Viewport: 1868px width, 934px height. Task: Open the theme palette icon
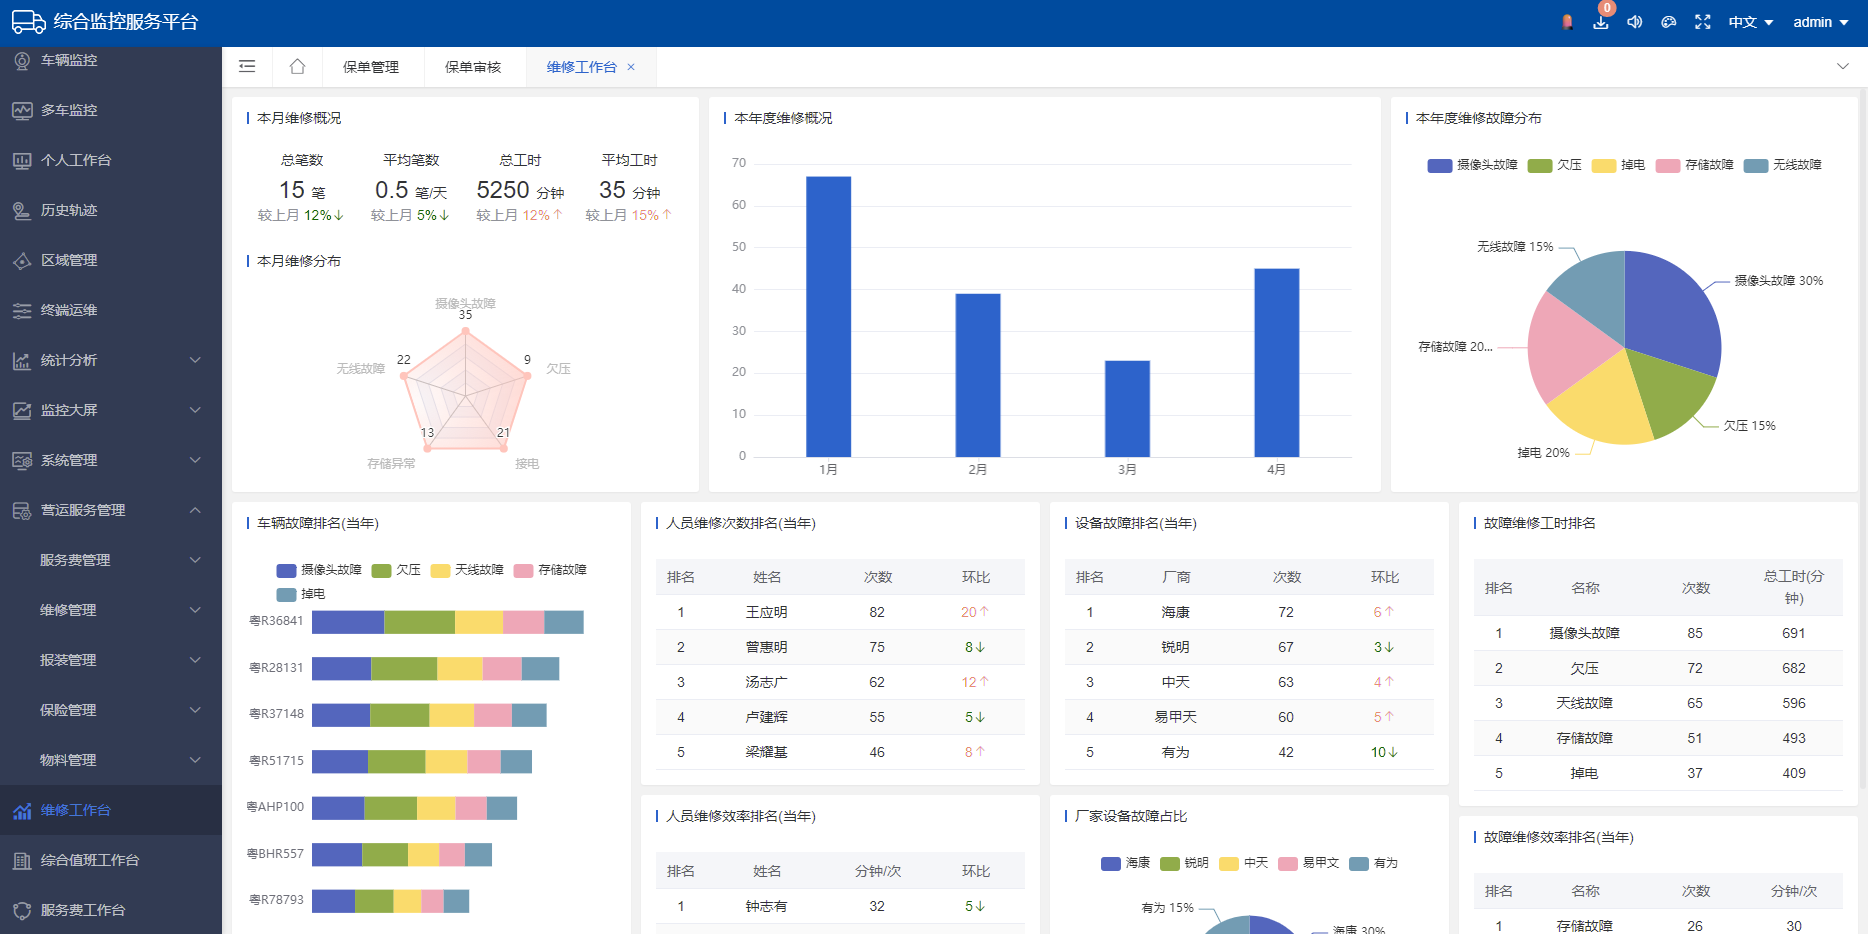tap(1669, 22)
